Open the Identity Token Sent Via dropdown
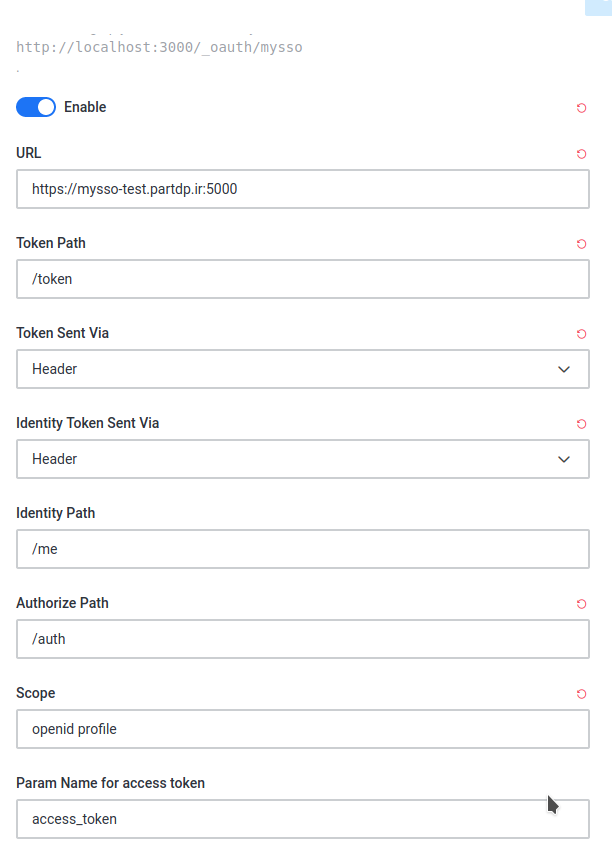Viewport: 612px width, 865px height. click(x=300, y=459)
